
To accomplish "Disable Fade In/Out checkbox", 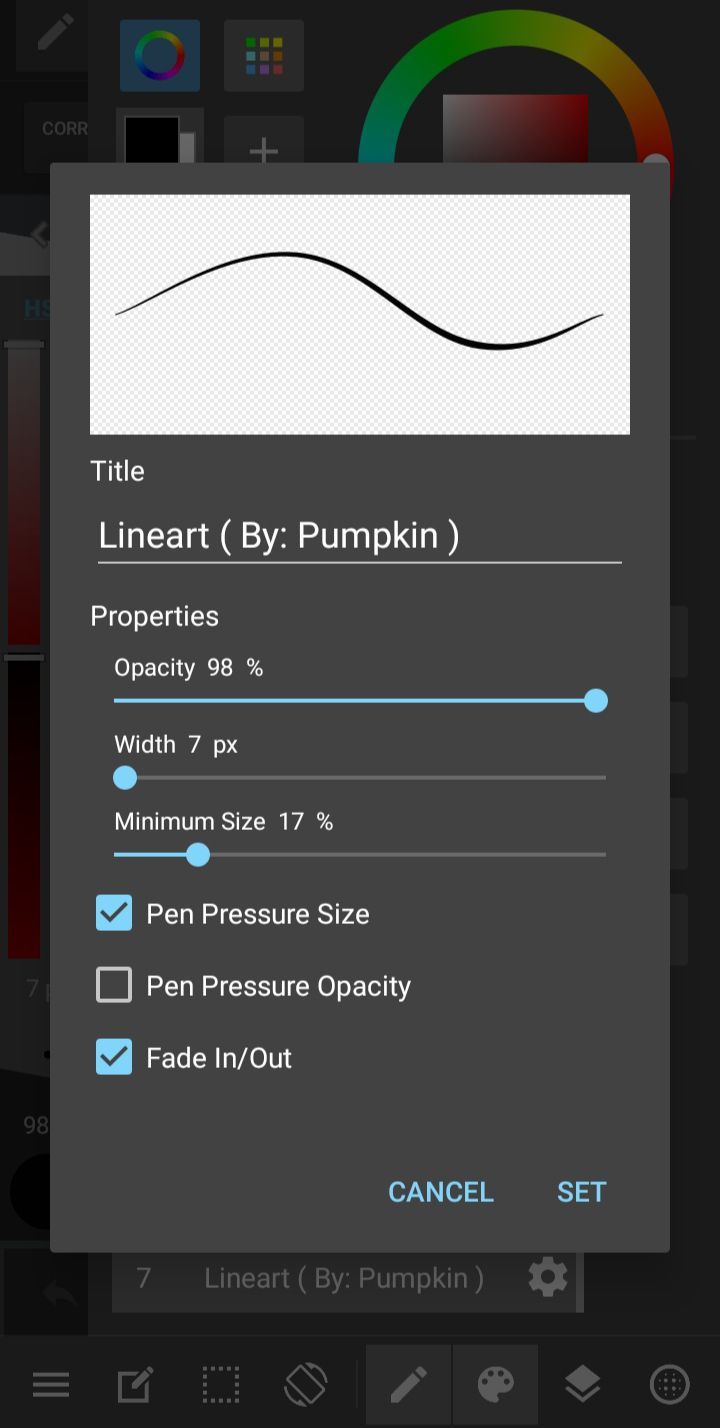I will 114,1057.
